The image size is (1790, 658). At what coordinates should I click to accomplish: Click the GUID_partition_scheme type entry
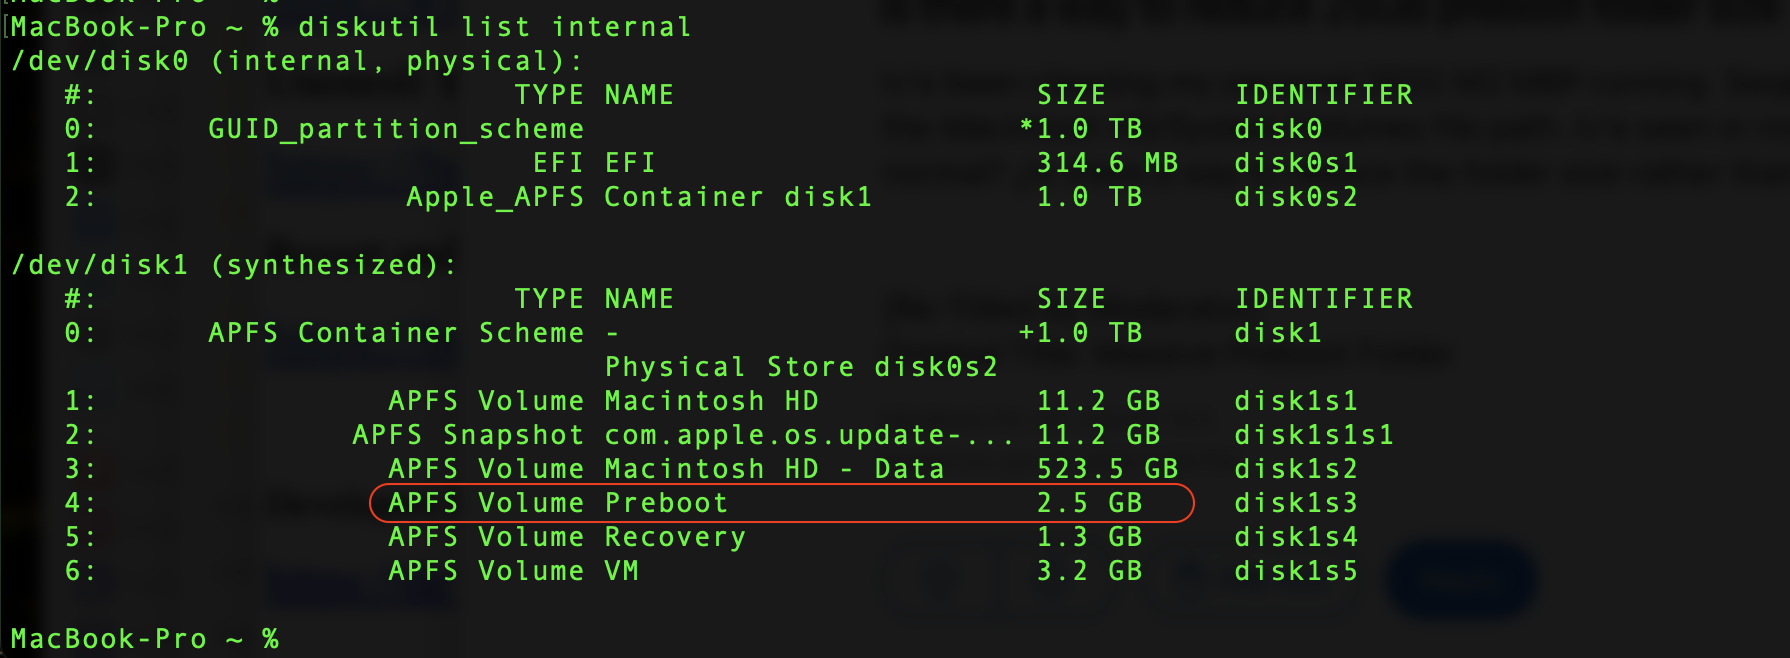395,129
